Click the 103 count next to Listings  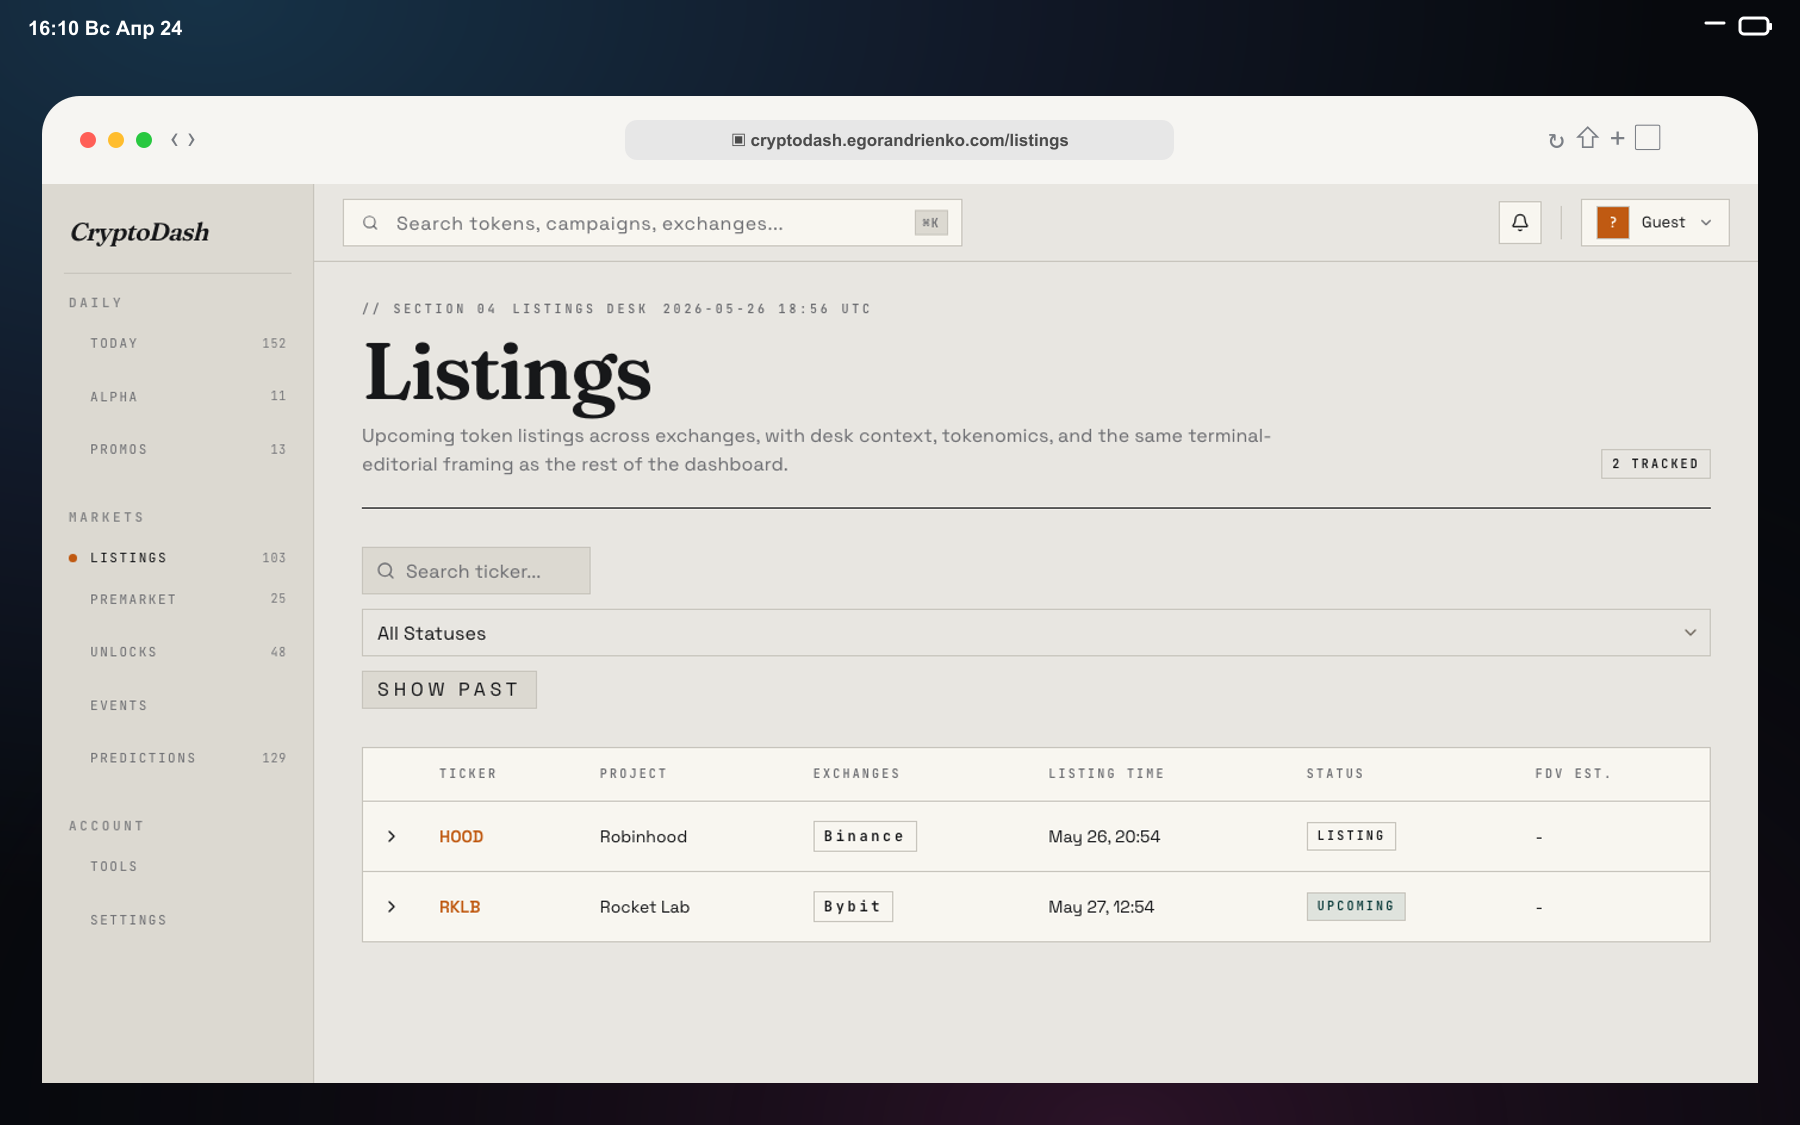[x=274, y=558]
